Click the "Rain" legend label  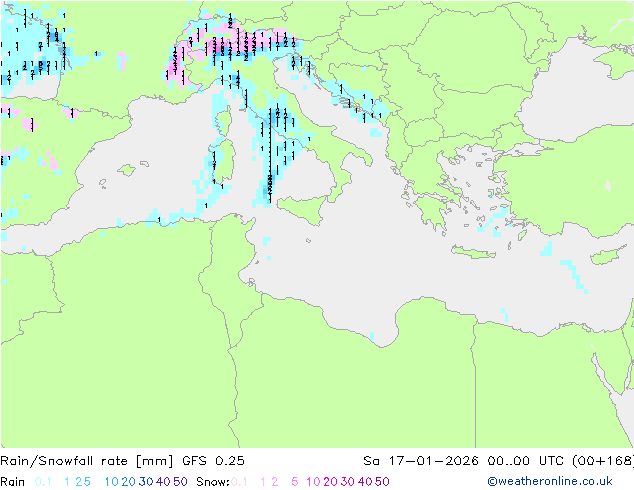coord(13,482)
